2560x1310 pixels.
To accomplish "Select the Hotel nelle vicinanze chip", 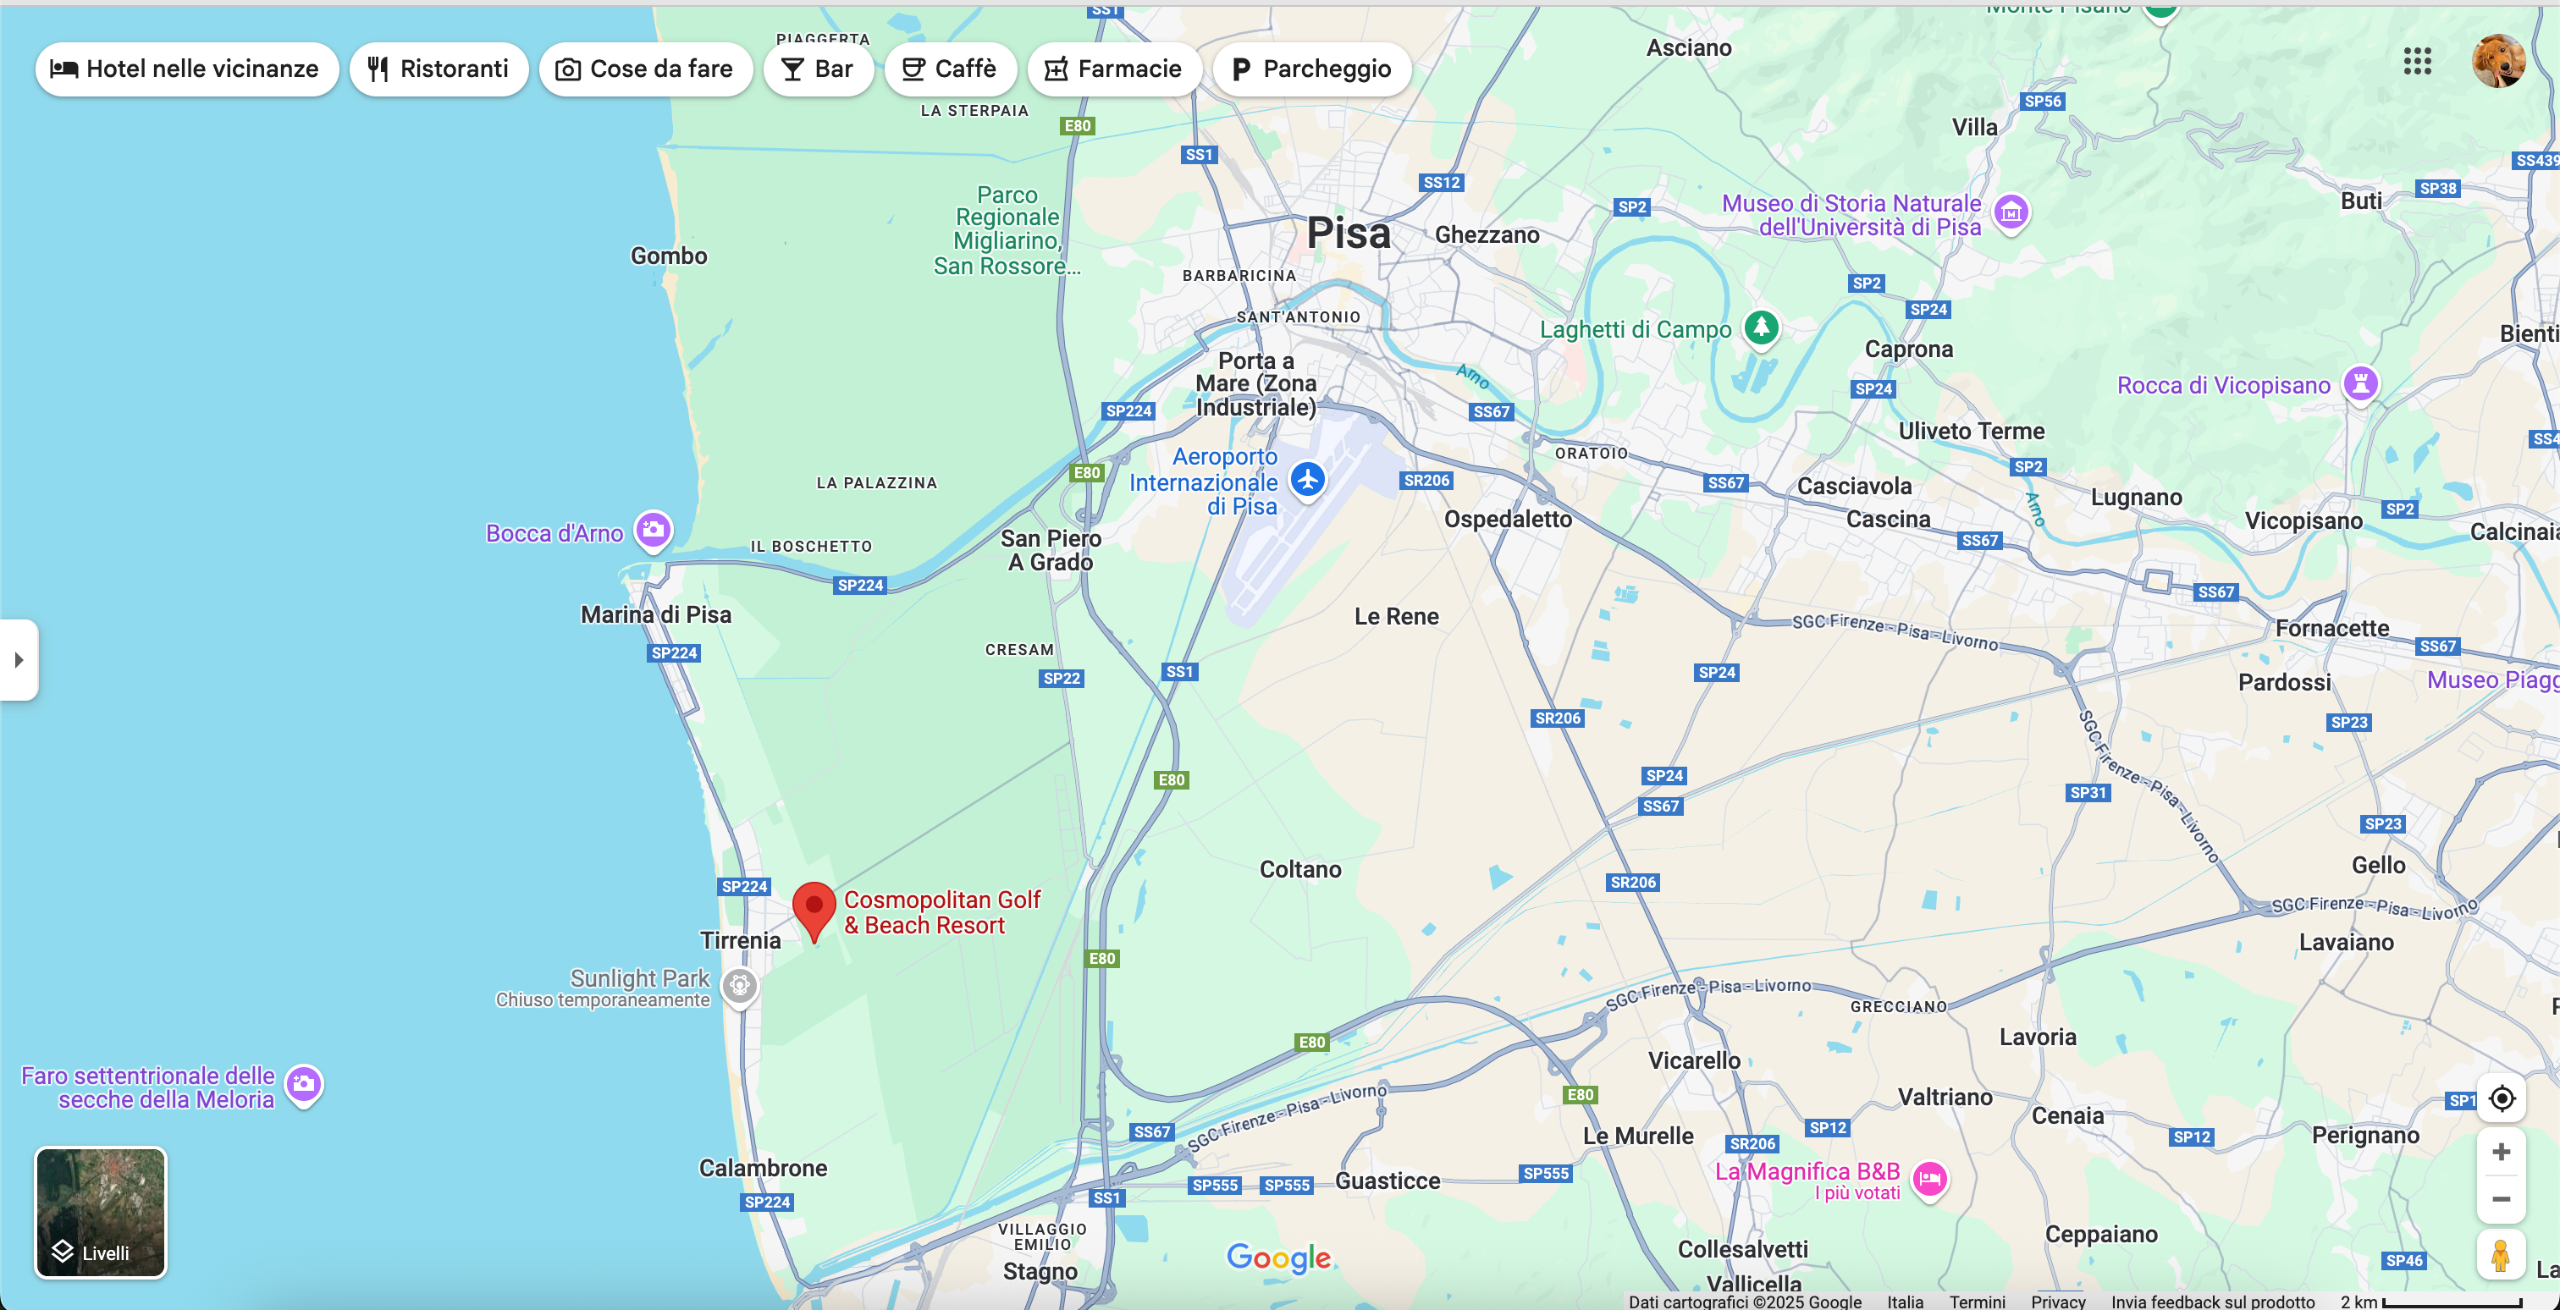I will click(x=186, y=69).
